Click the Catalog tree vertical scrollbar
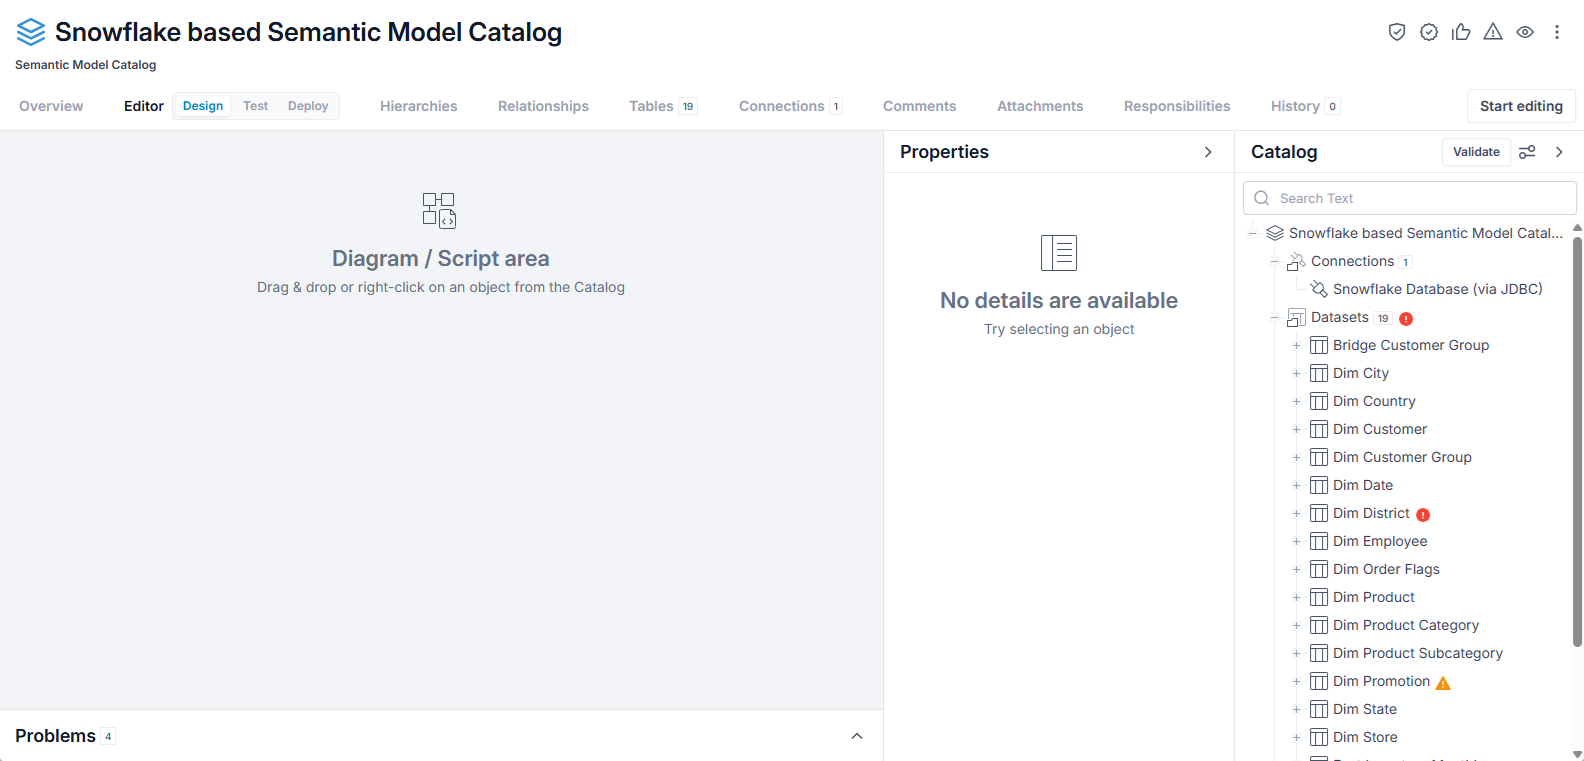Viewport: 1584px width, 761px height. pos(1577,440)
